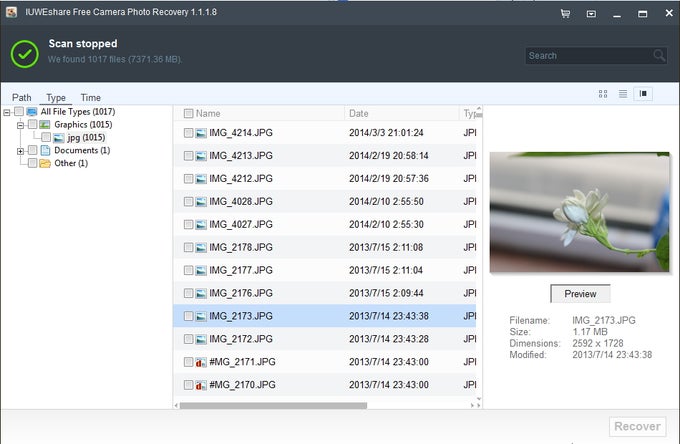680x444 pixels.
Task: Select the #MG_2170.JPG file name
Action: pos(242,385)
